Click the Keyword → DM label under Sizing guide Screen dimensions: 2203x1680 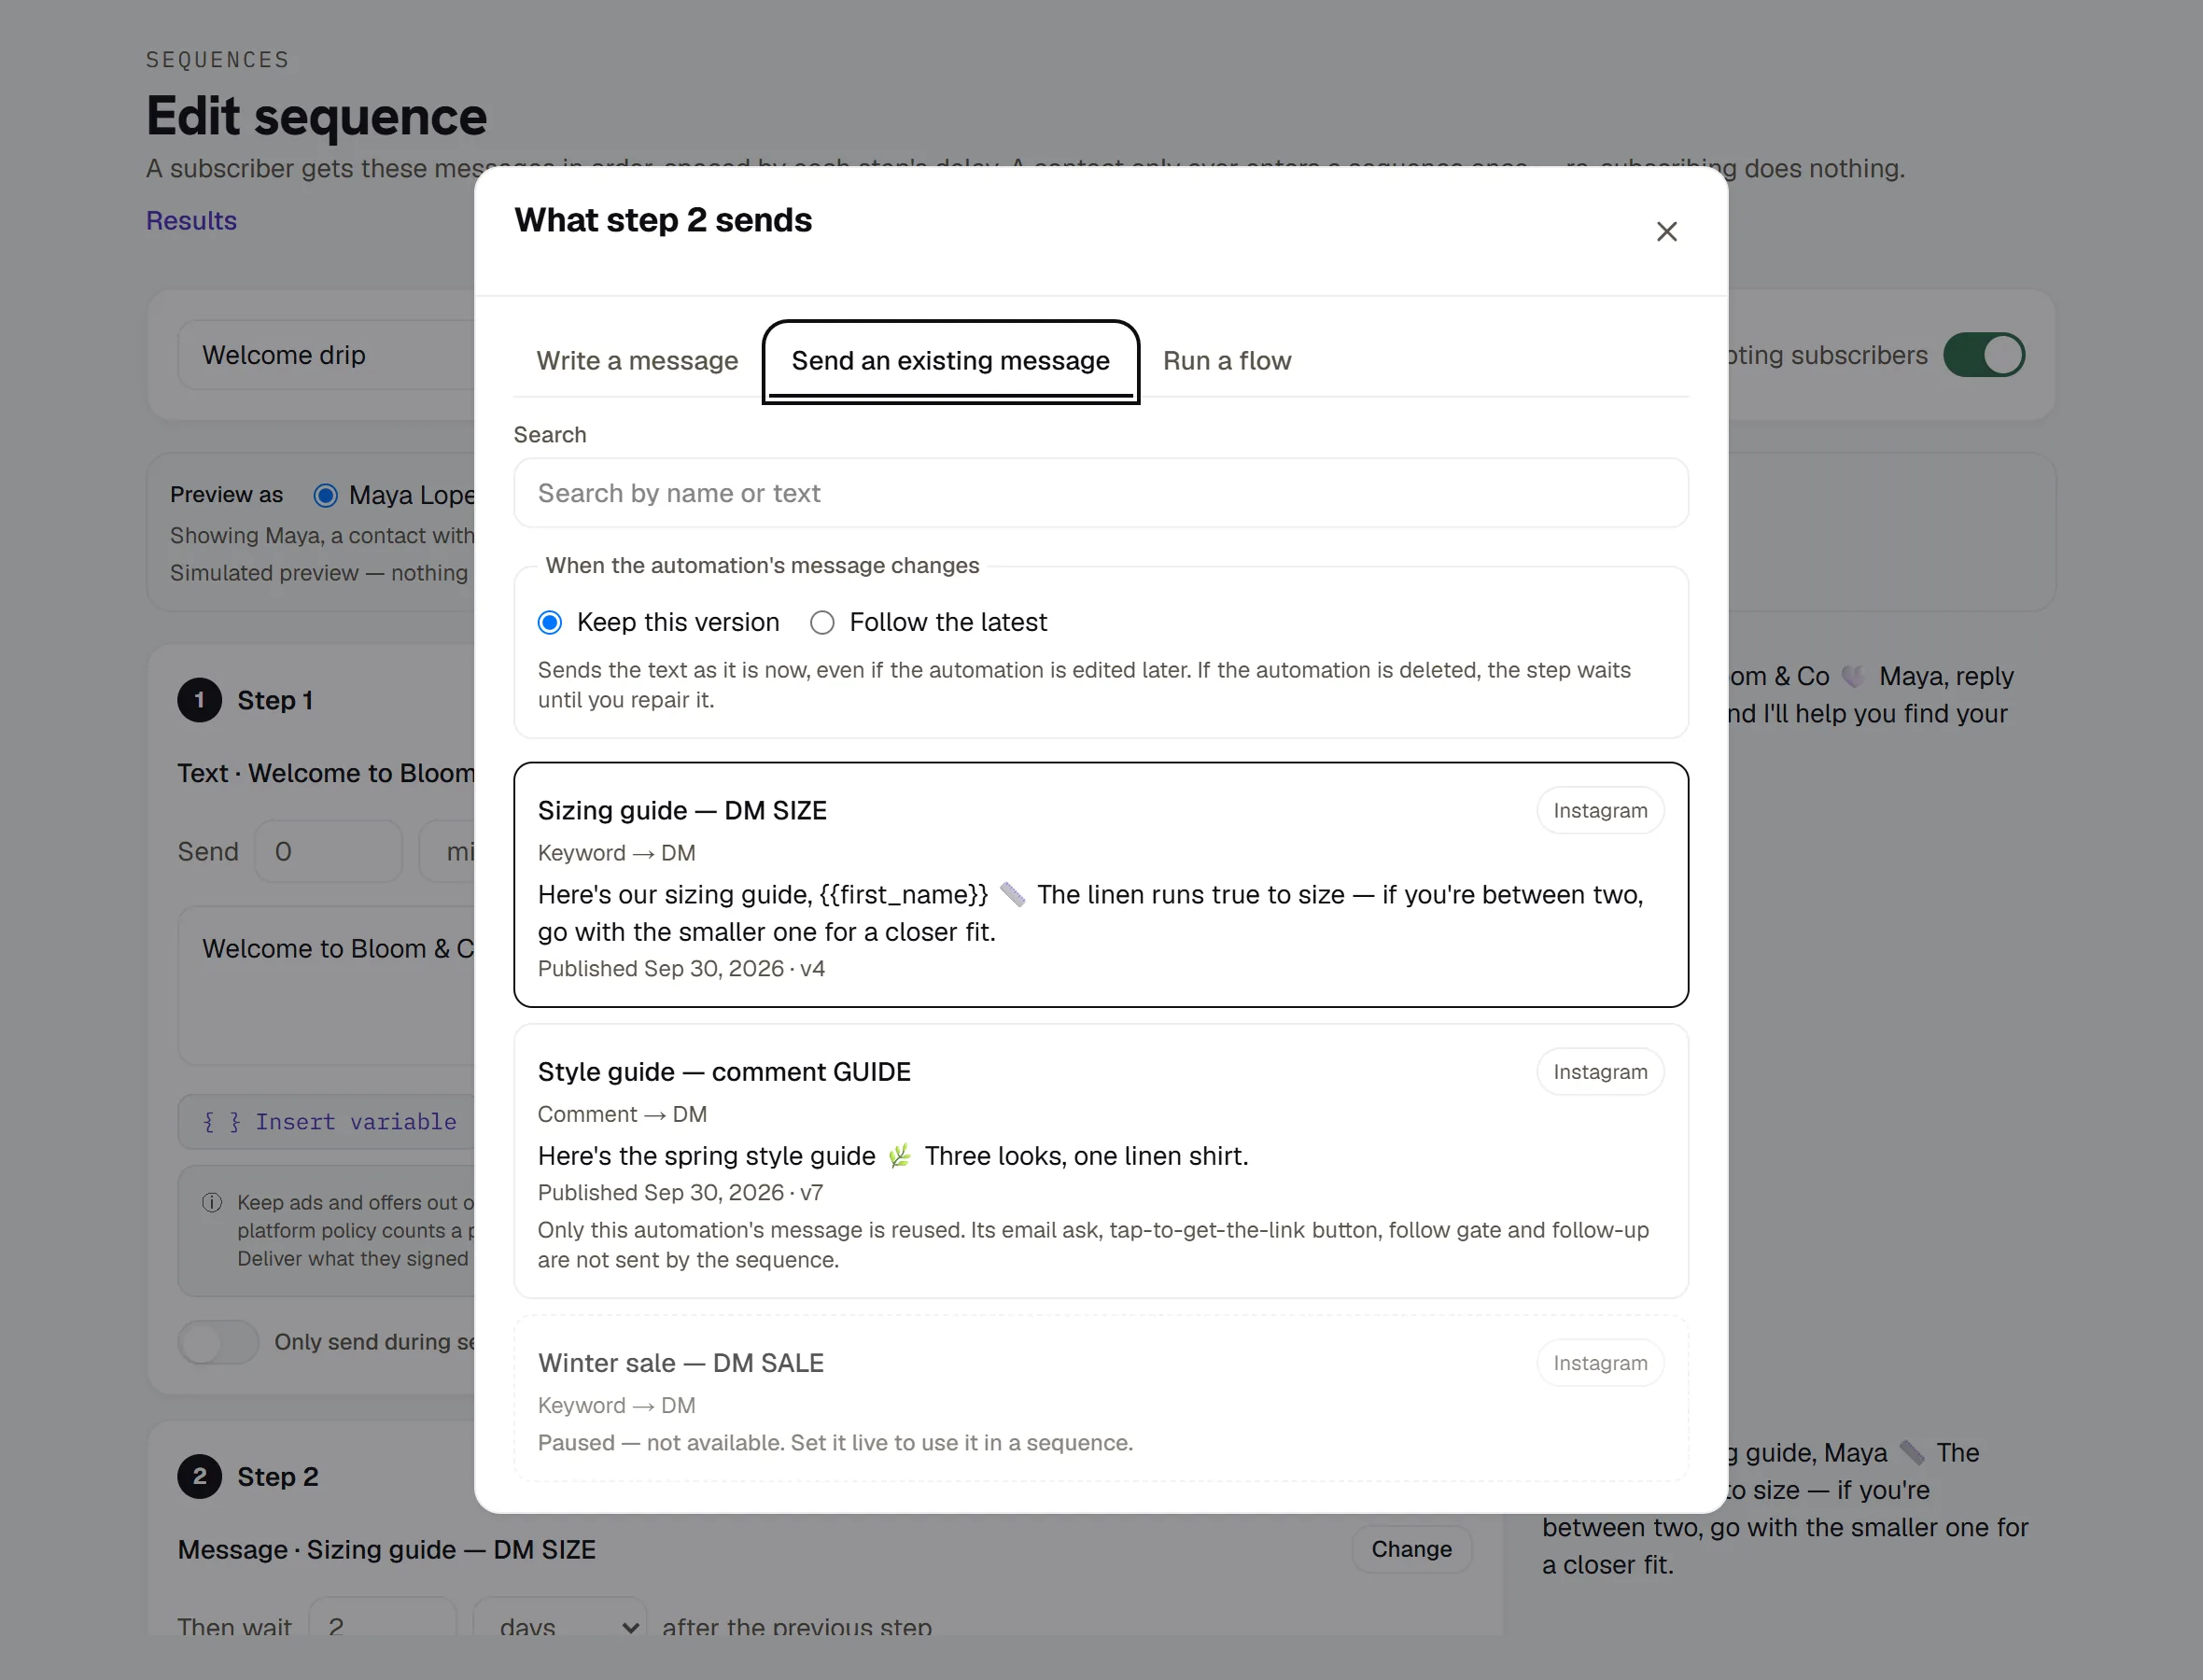tap(617, 853)
